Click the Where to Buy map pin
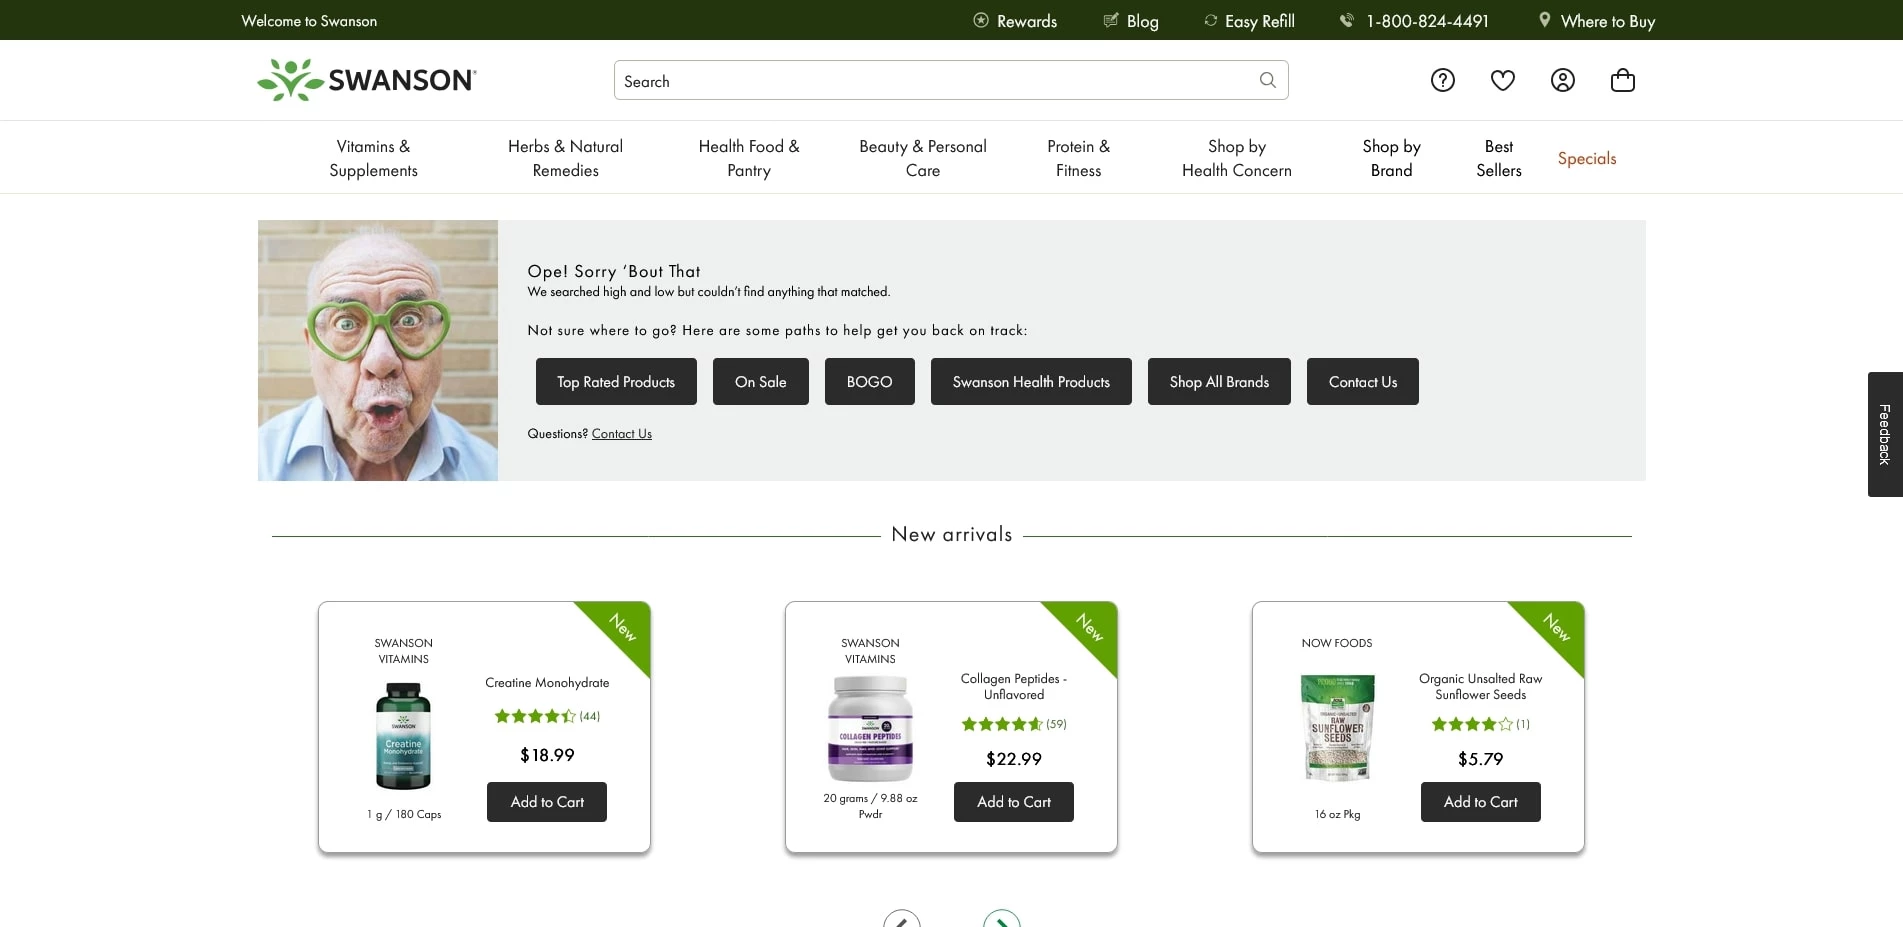Screen dimensions: 1903x927 point(1542,19)
